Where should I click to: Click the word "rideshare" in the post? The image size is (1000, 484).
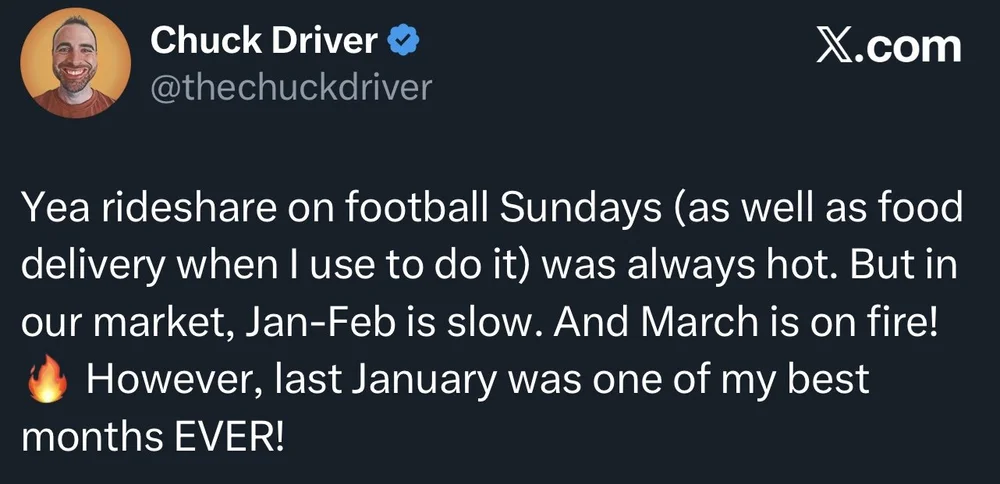click(155, 211)
